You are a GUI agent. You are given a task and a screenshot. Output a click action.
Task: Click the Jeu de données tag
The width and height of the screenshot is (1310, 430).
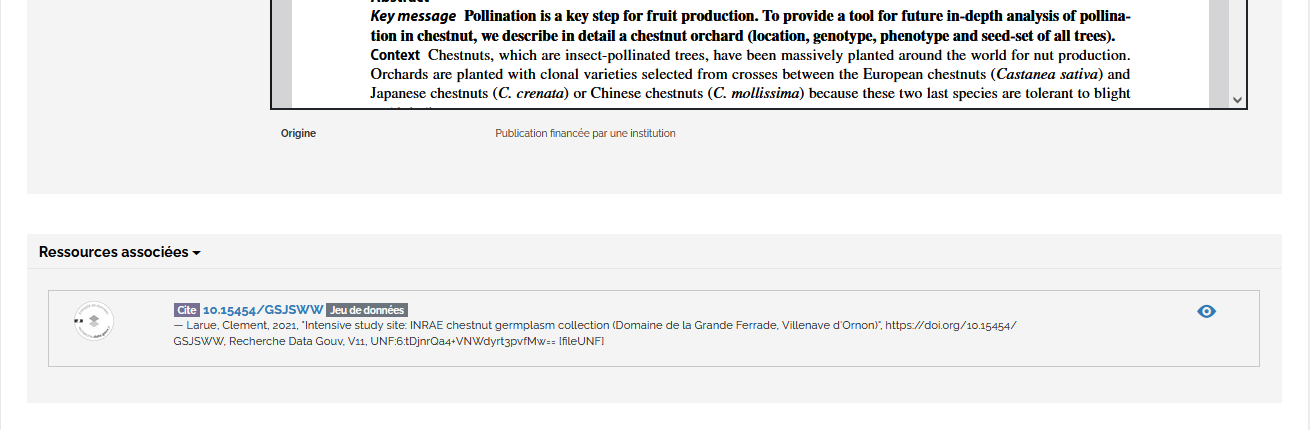point(367,310)
